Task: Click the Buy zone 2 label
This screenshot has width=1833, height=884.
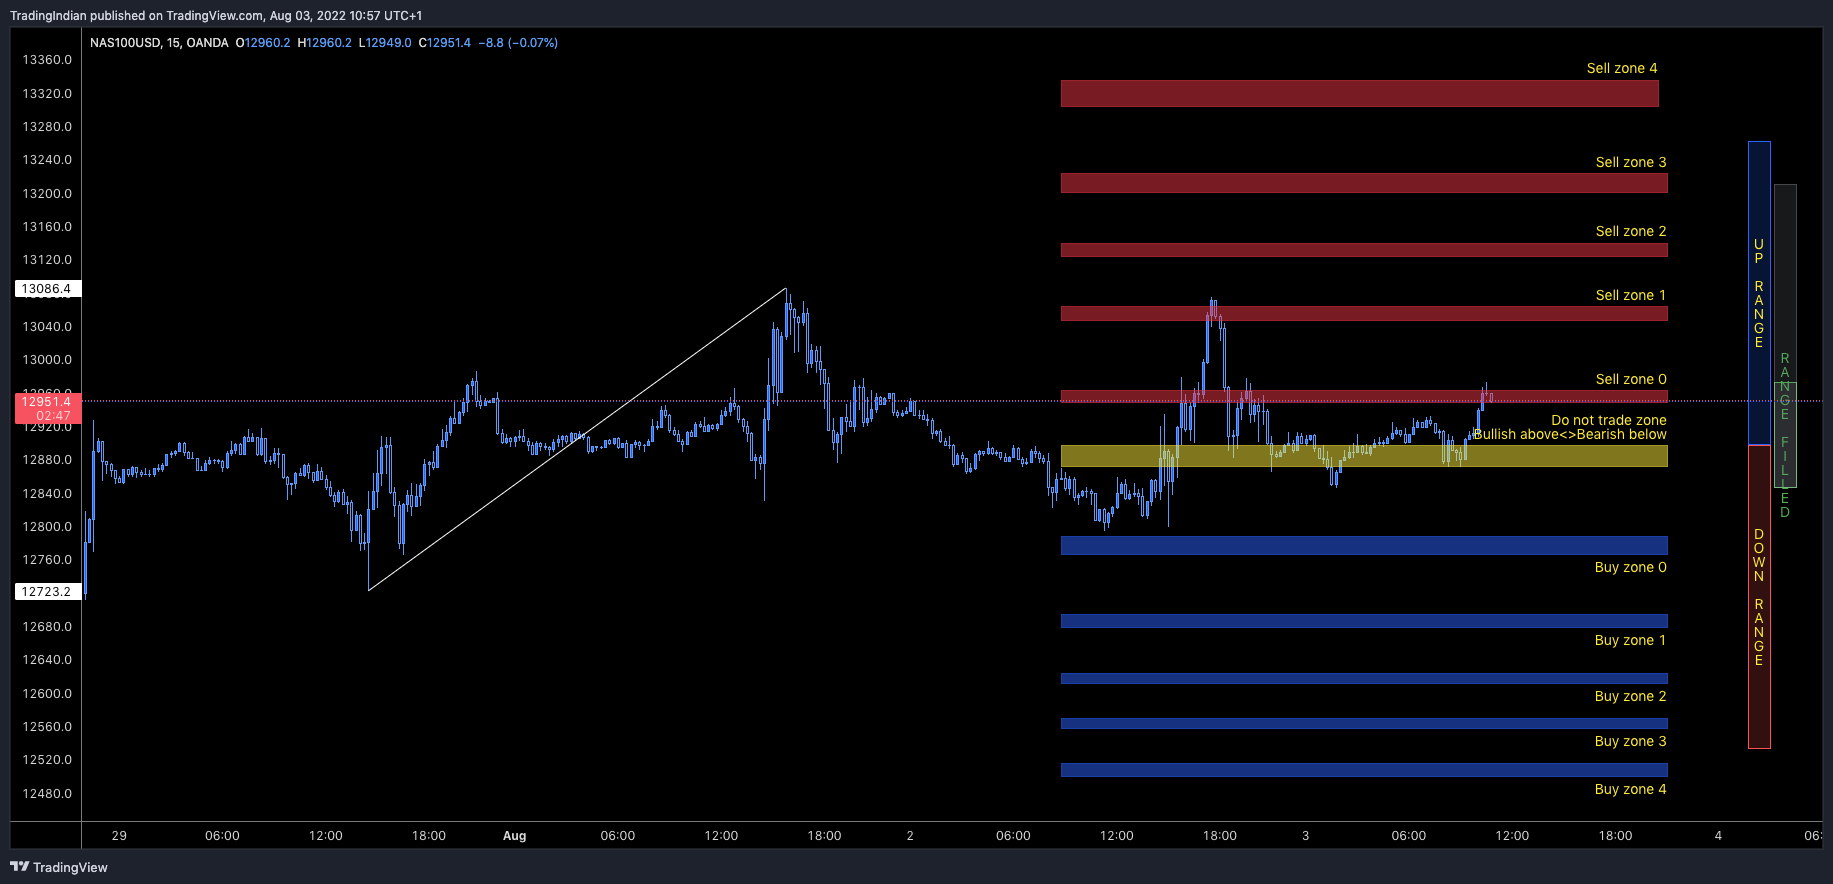Action: [1630, 696]
